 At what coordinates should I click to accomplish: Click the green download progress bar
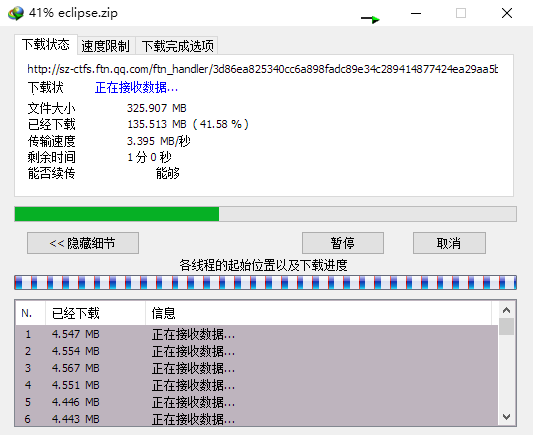(x=265, y=214)
